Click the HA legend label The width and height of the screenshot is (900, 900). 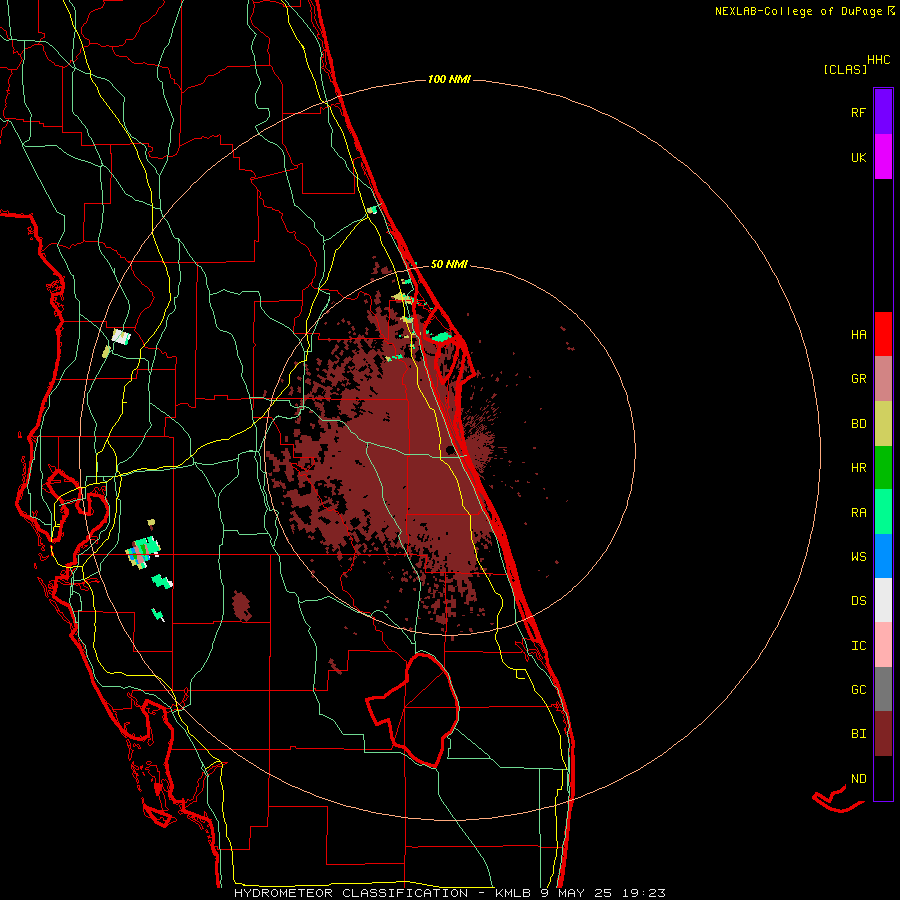[x=858, y=334]
